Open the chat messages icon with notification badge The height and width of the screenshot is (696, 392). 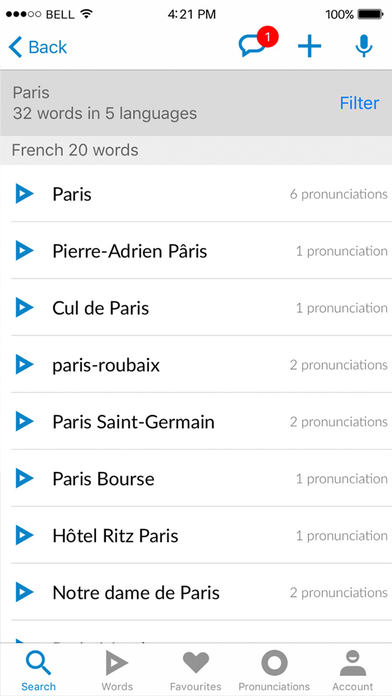coord(257,43)
